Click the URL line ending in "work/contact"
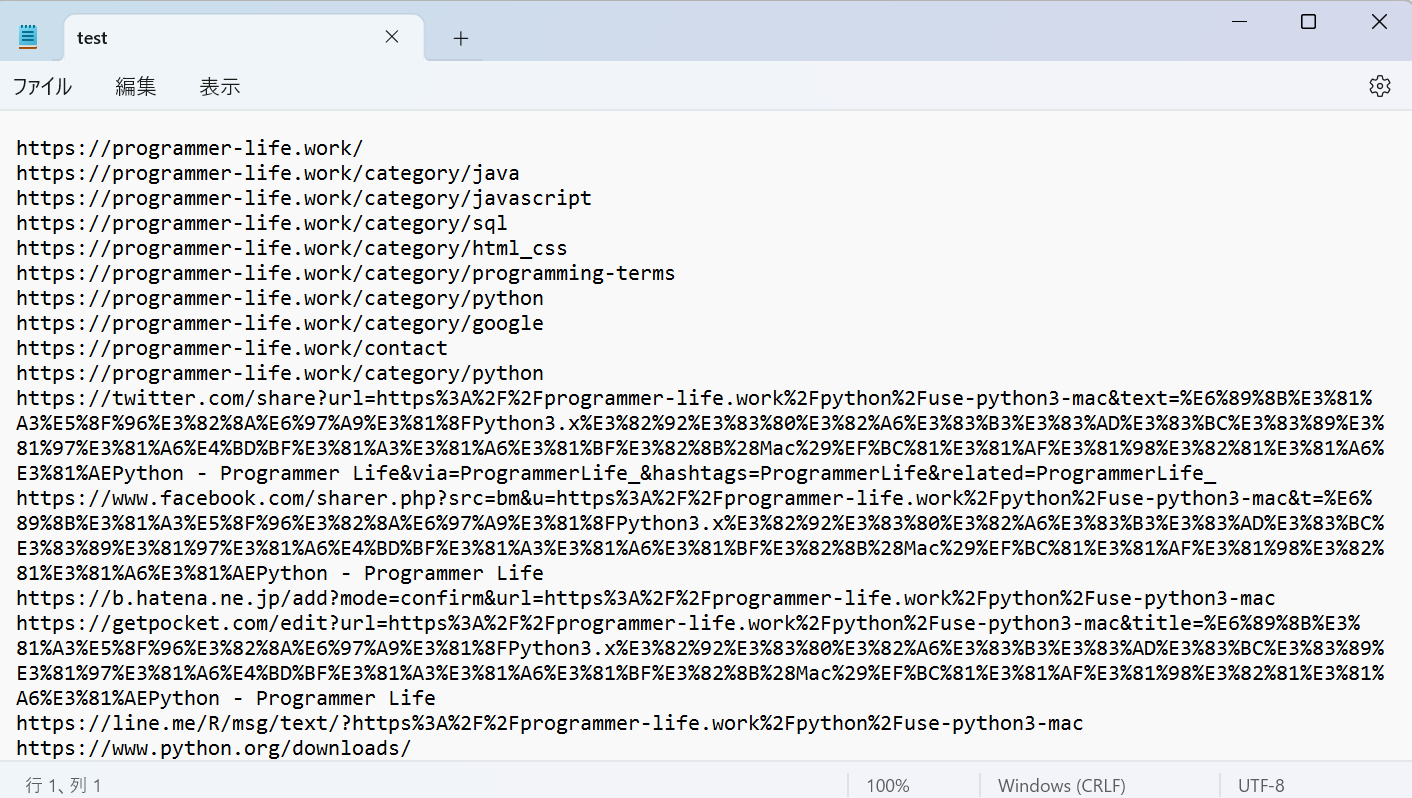This screenshot has height=798, width=1412. coord(232,348)
